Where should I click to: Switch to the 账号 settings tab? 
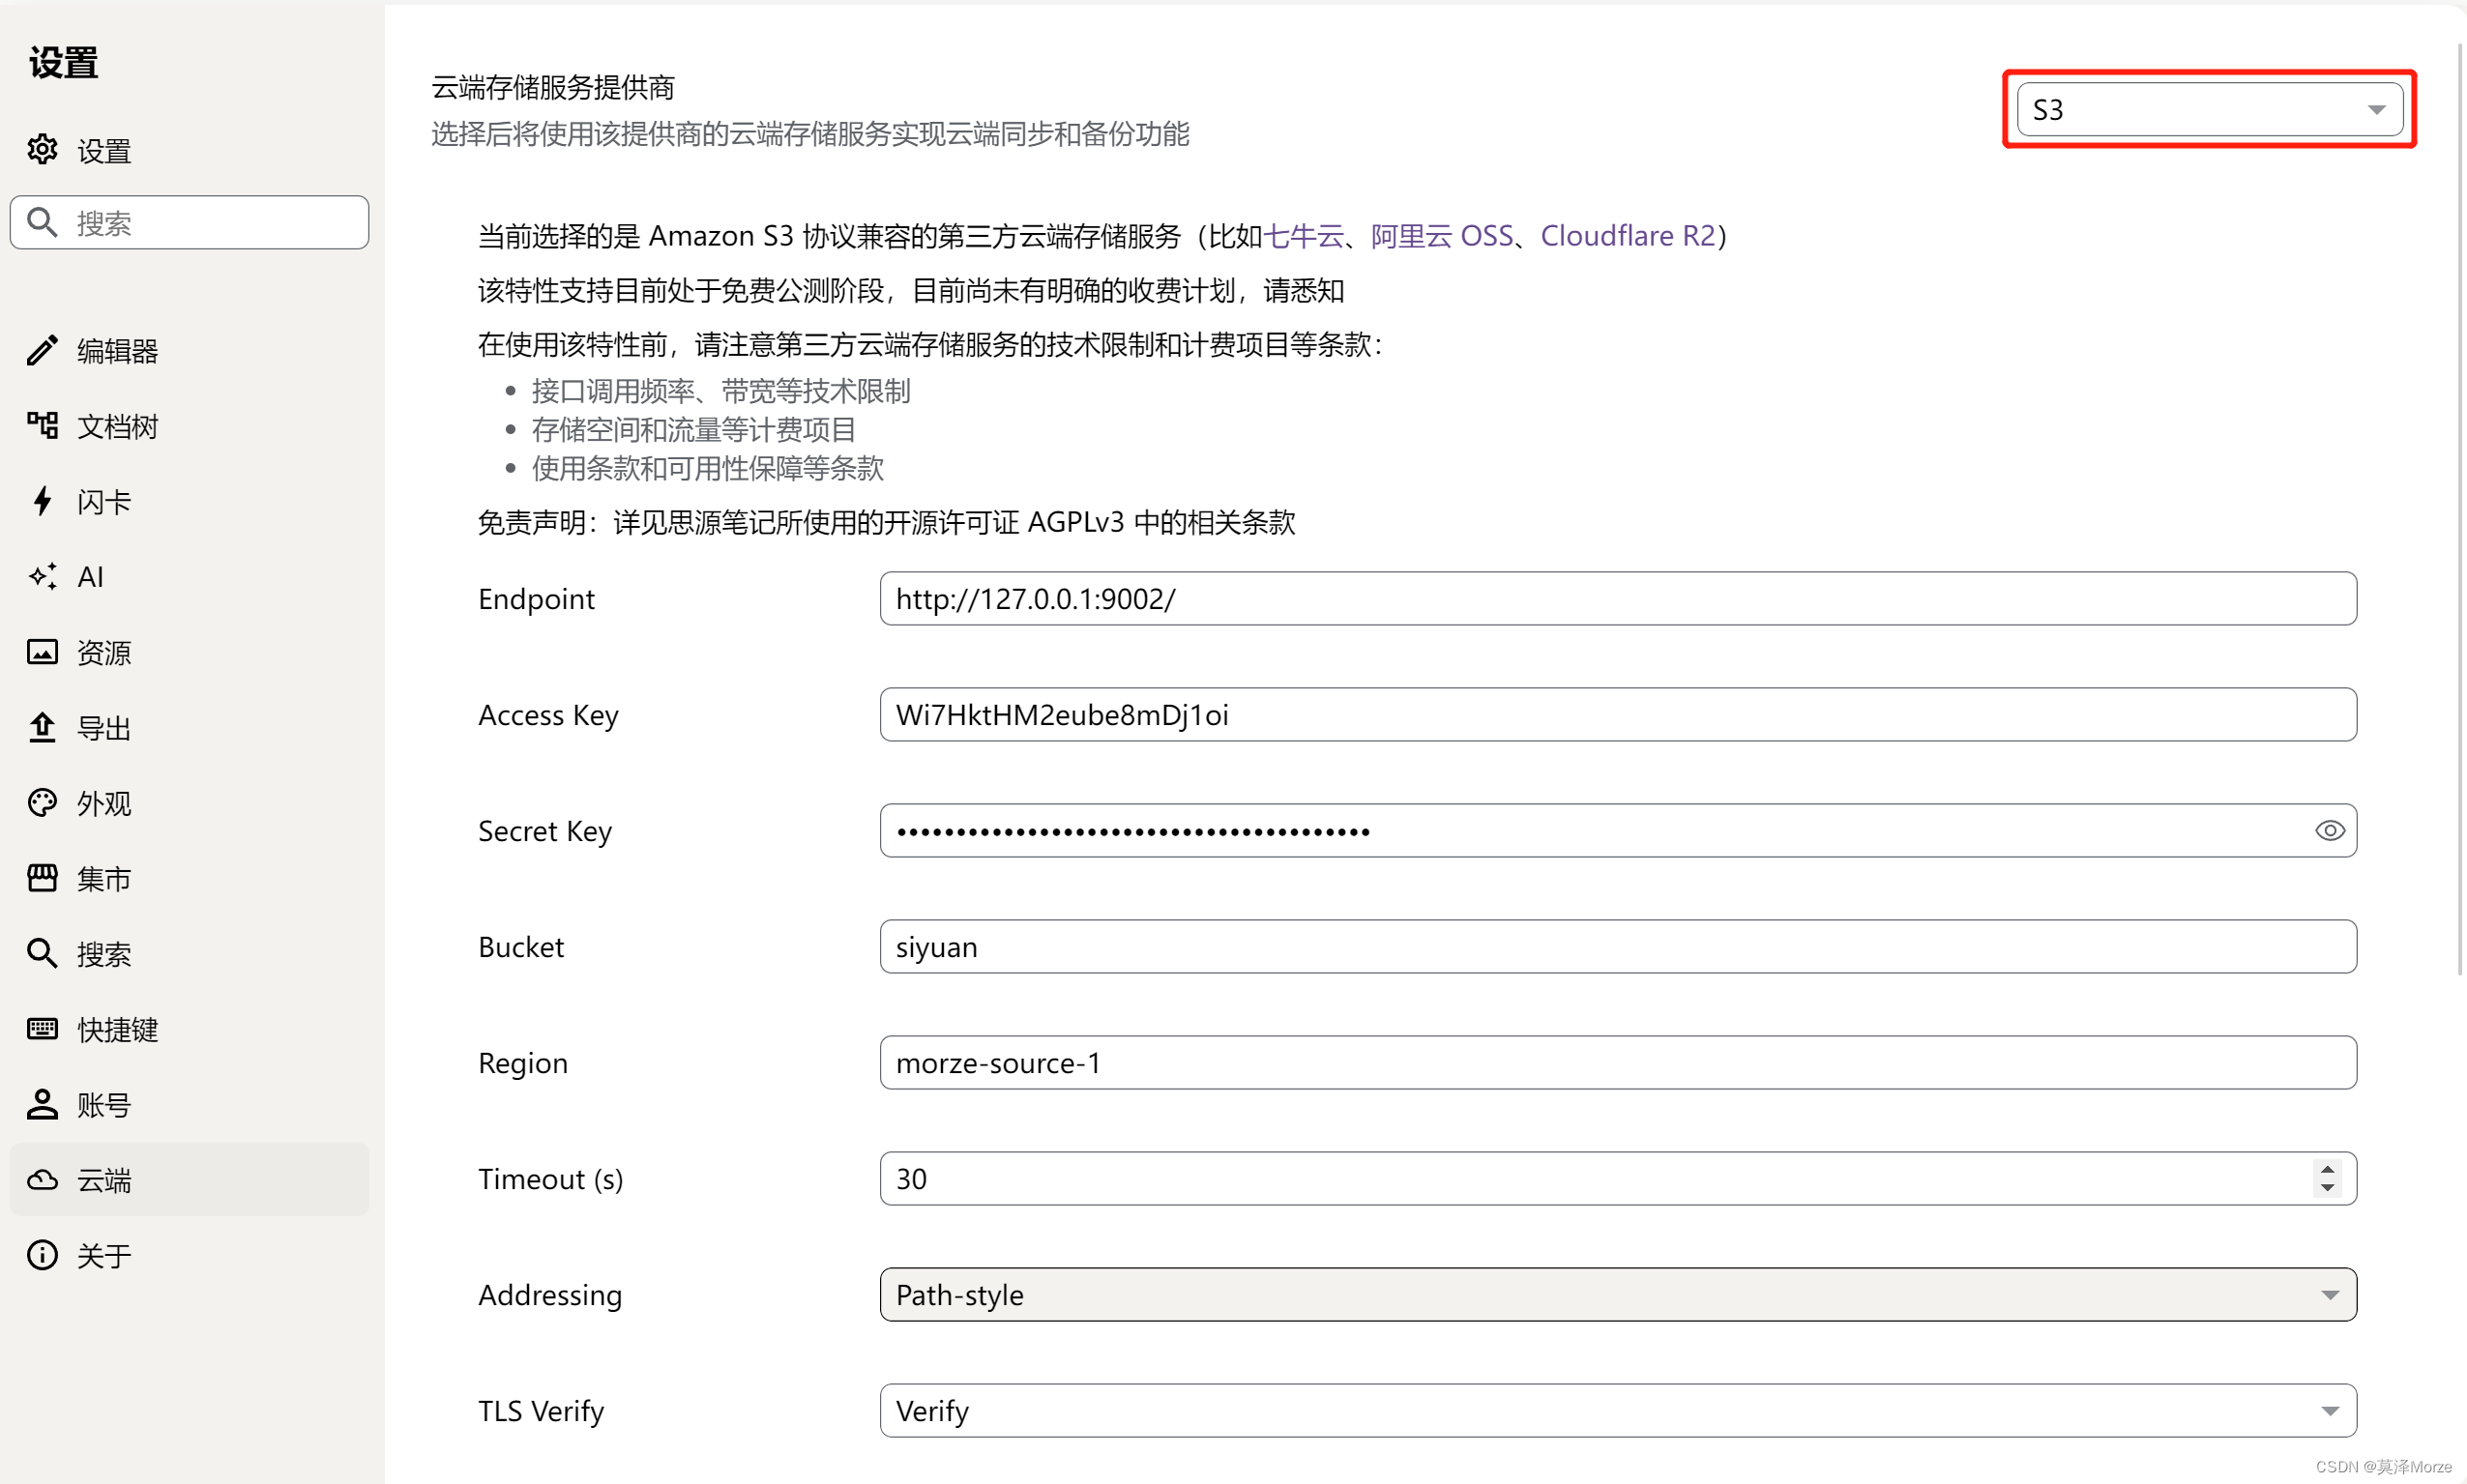coord(103,1105)
